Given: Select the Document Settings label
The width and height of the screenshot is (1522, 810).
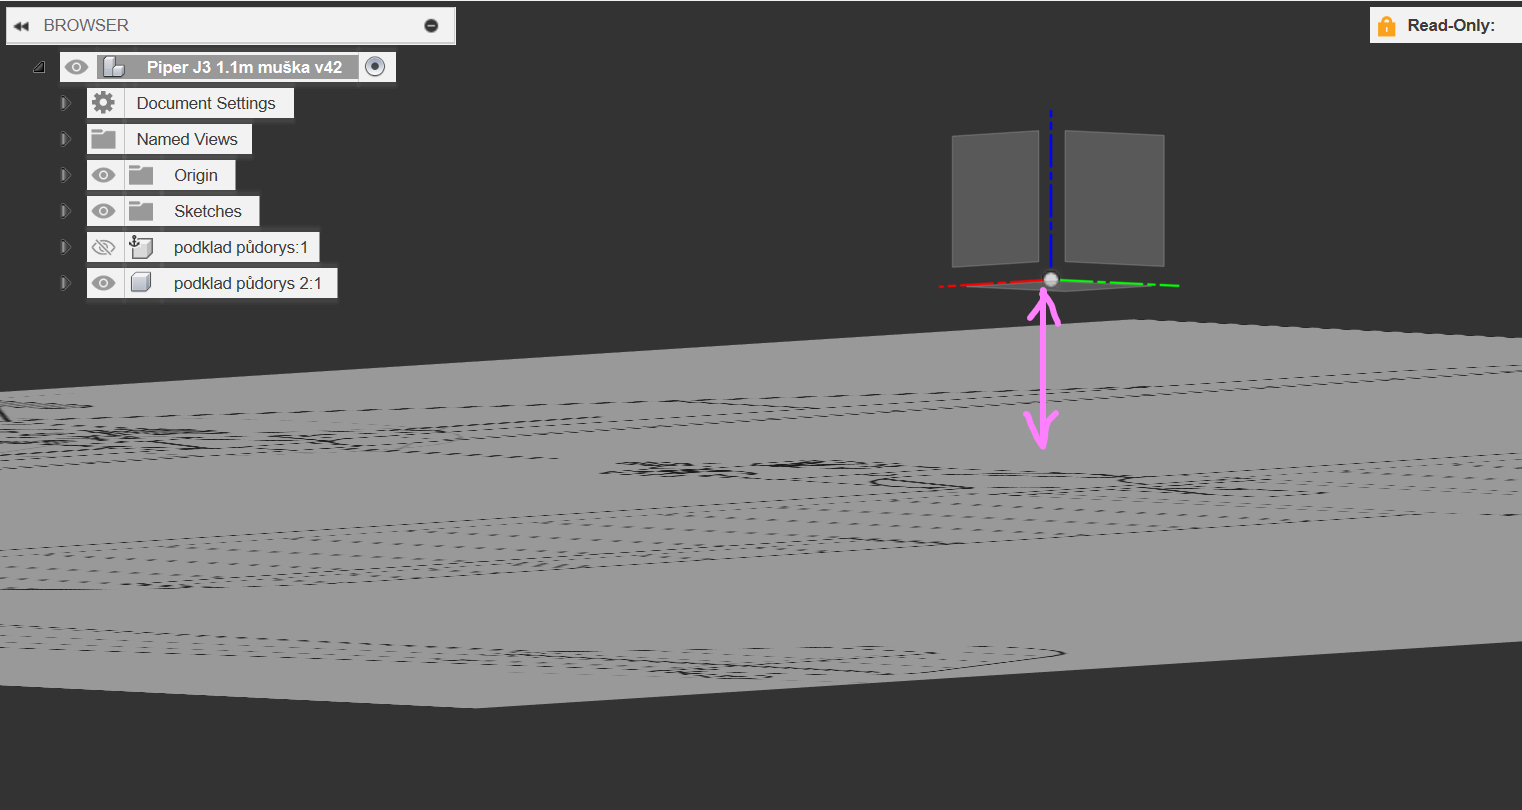Looking at the screenshot, I should (206, 103).
